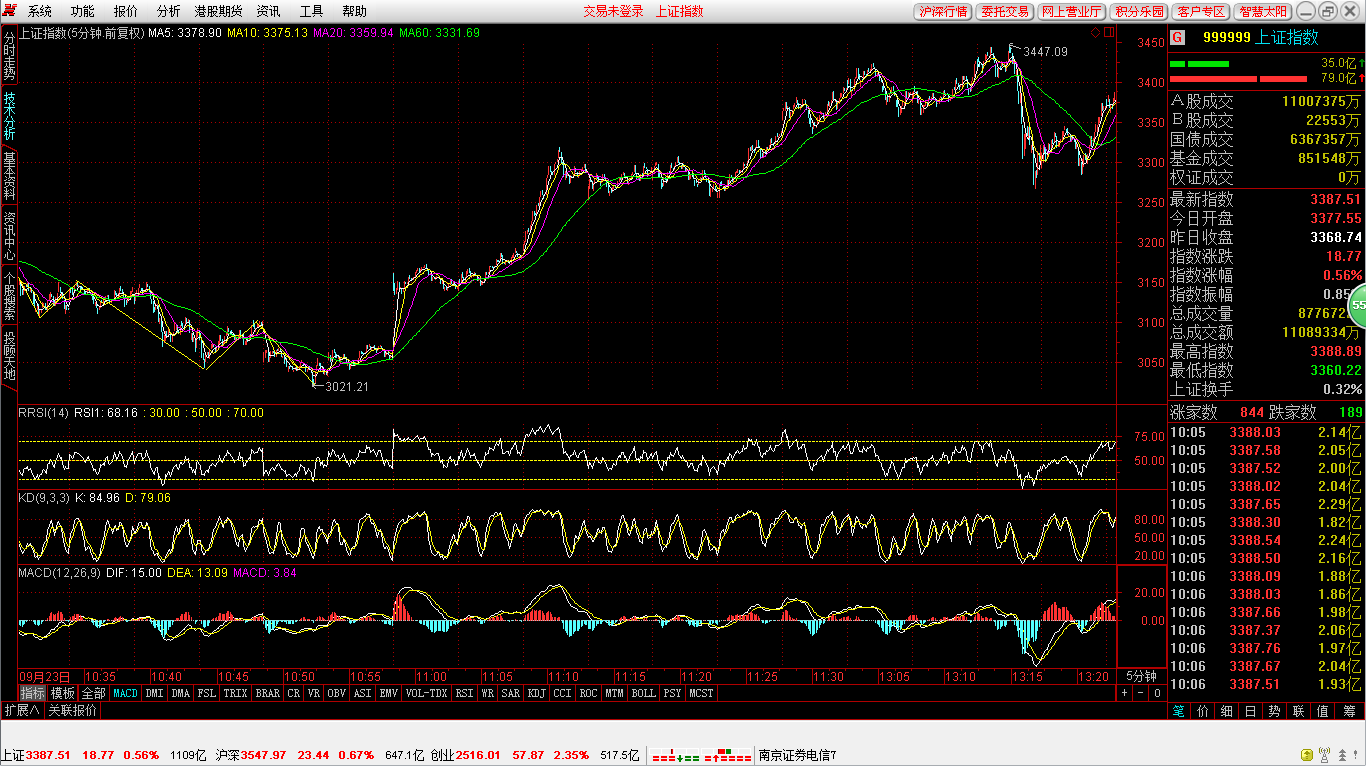Select the 势 tab in the quote panel
Viewport: 1366px width, 766px height.
(x=1274, y=711)
